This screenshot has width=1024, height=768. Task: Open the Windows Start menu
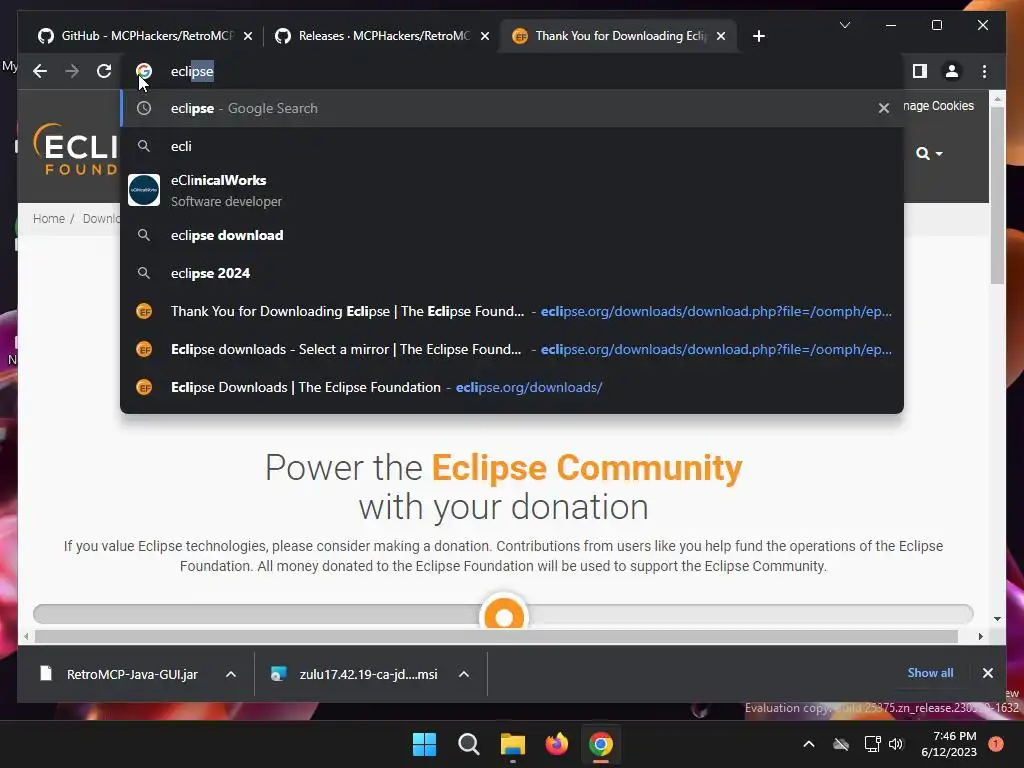click(424, 744)
